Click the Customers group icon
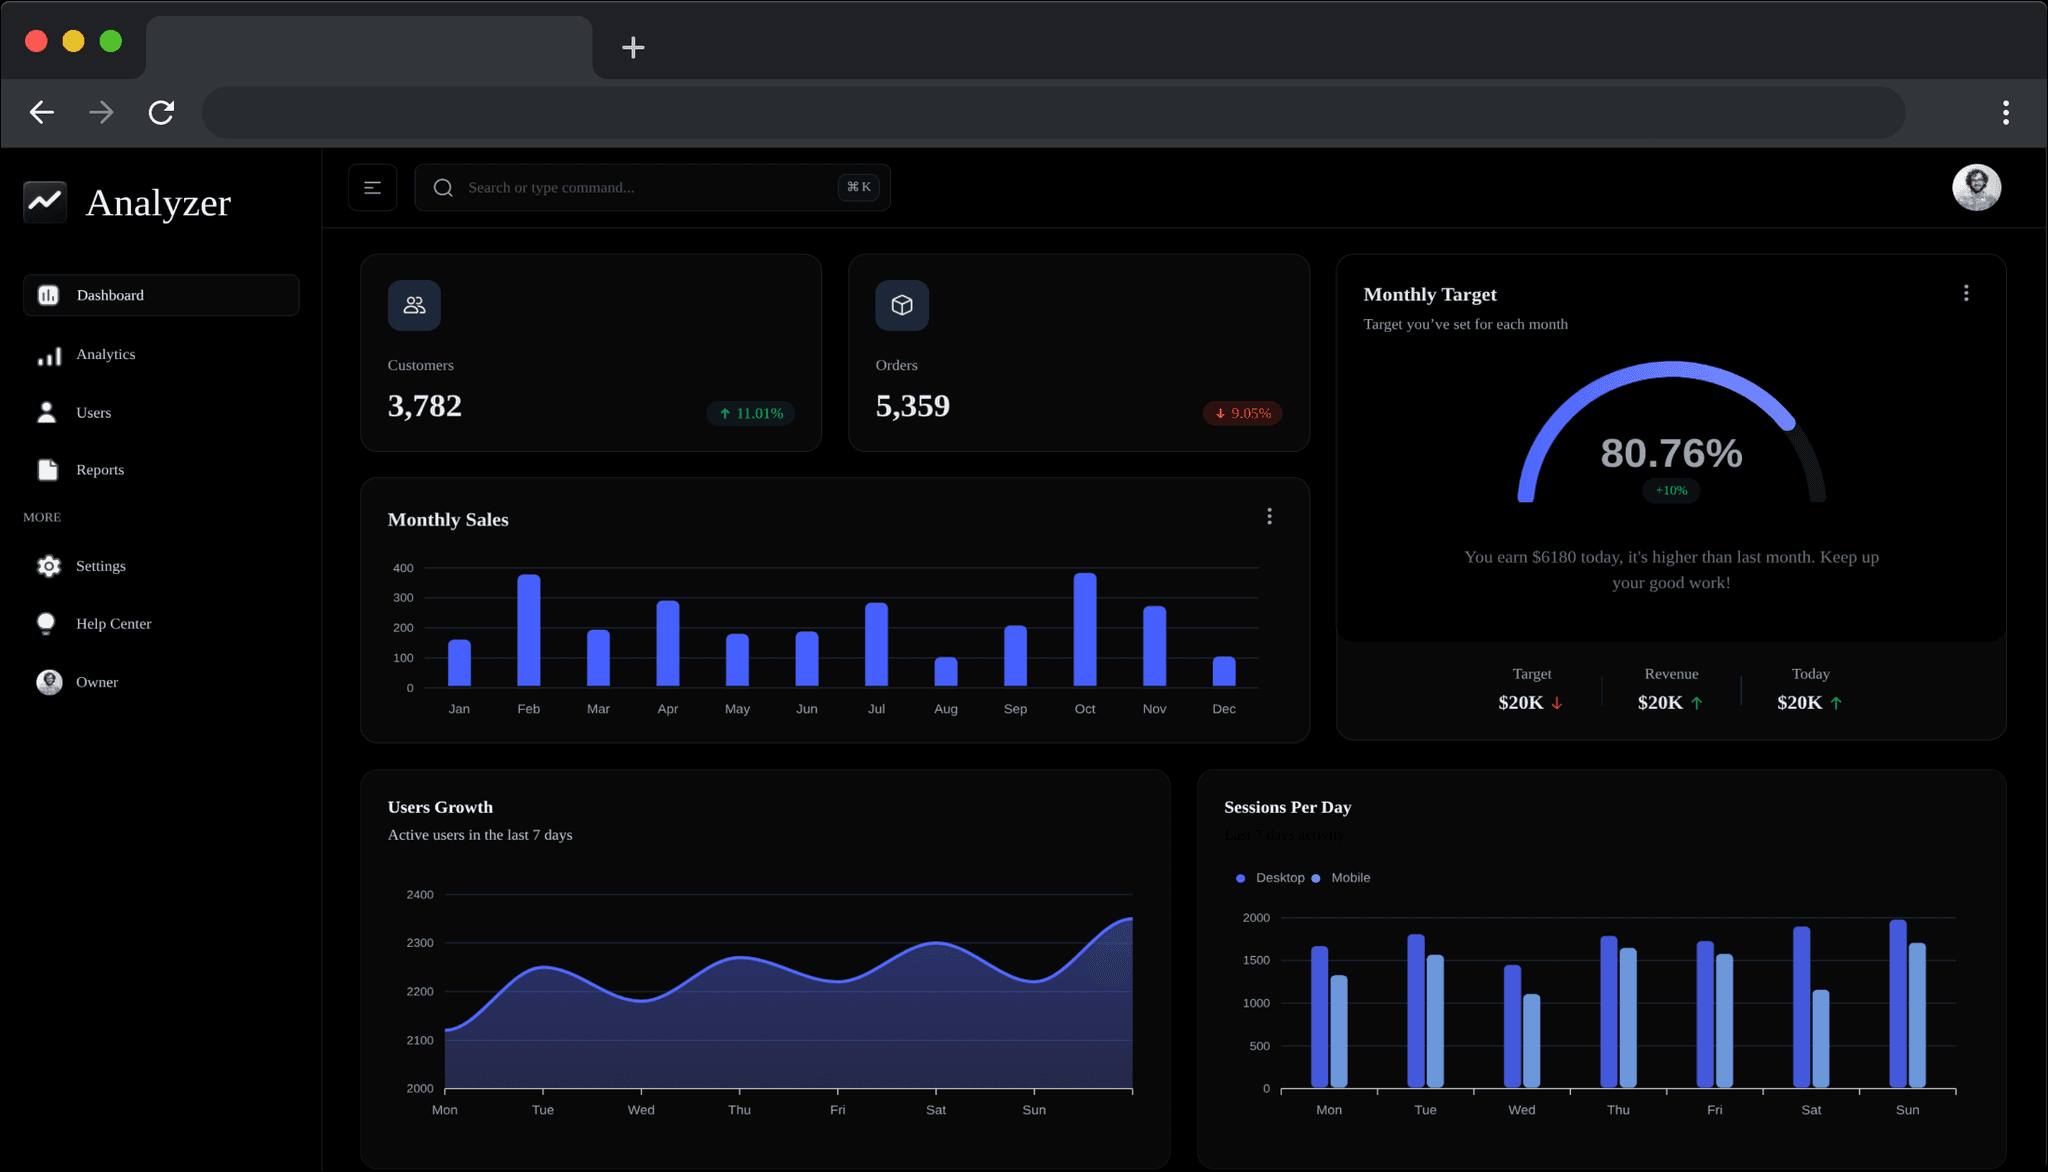2048x1172 pixels. 414,305
